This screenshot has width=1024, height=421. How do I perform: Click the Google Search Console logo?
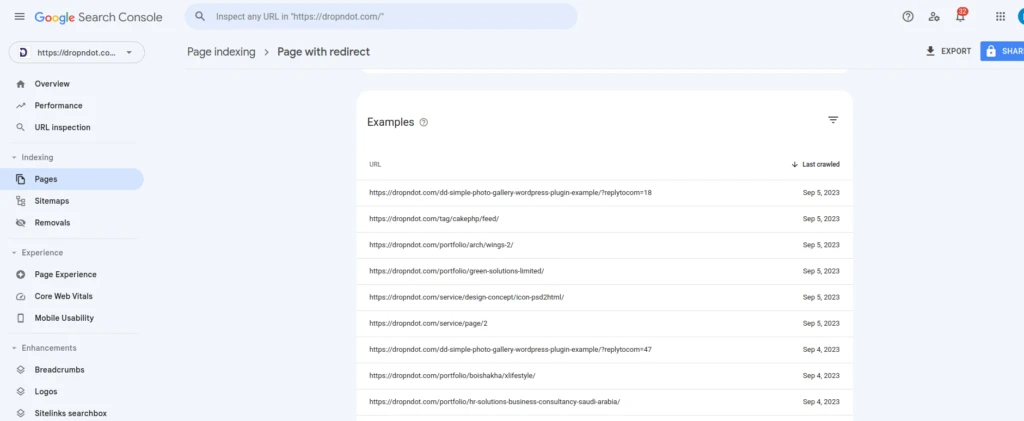click(99, 18)
